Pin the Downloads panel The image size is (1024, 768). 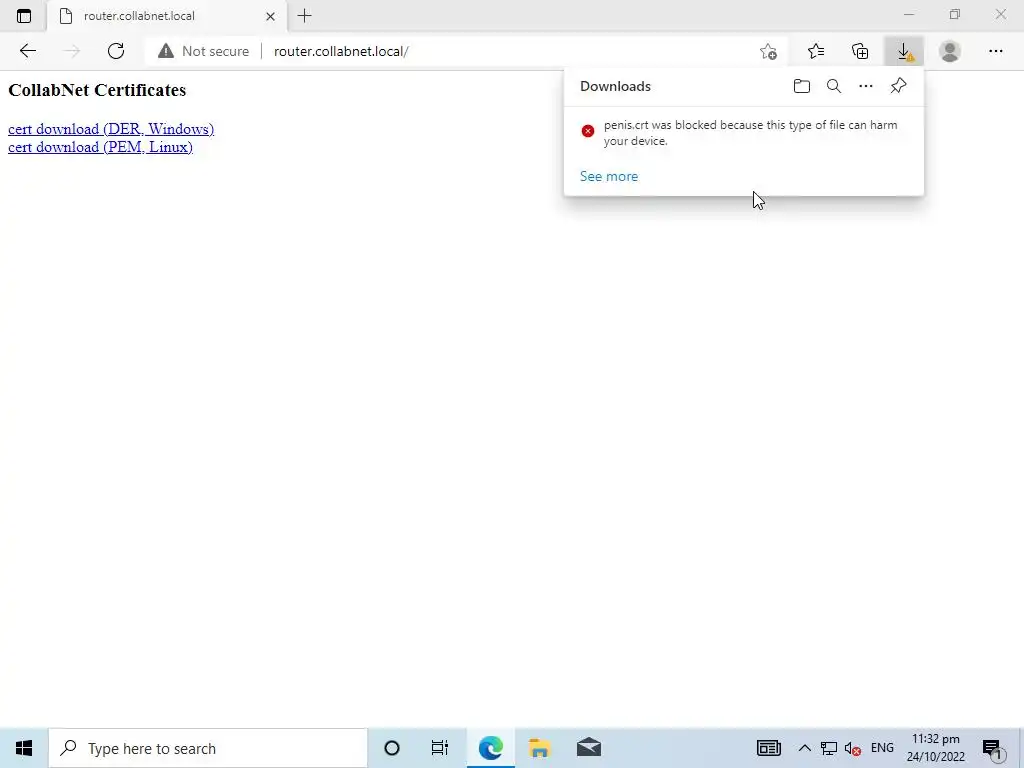tap(898, 86)
